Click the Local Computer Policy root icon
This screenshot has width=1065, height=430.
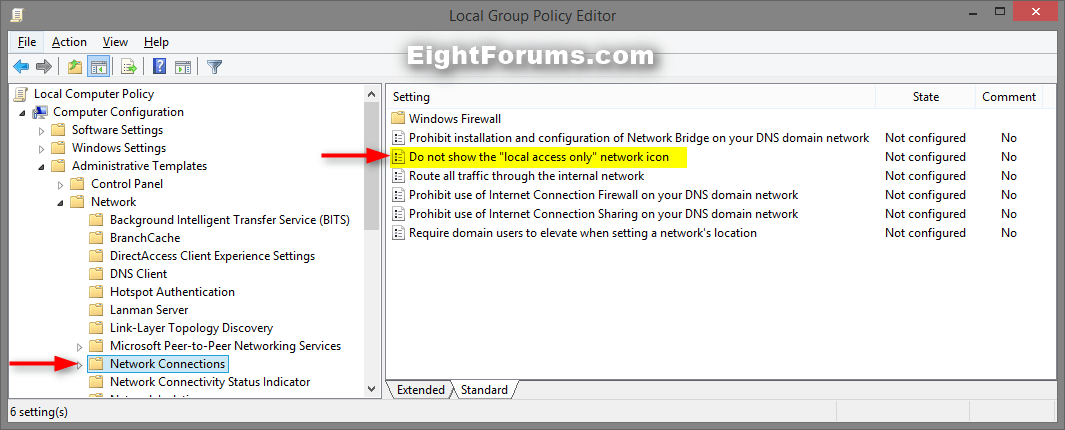click(20, 94)
